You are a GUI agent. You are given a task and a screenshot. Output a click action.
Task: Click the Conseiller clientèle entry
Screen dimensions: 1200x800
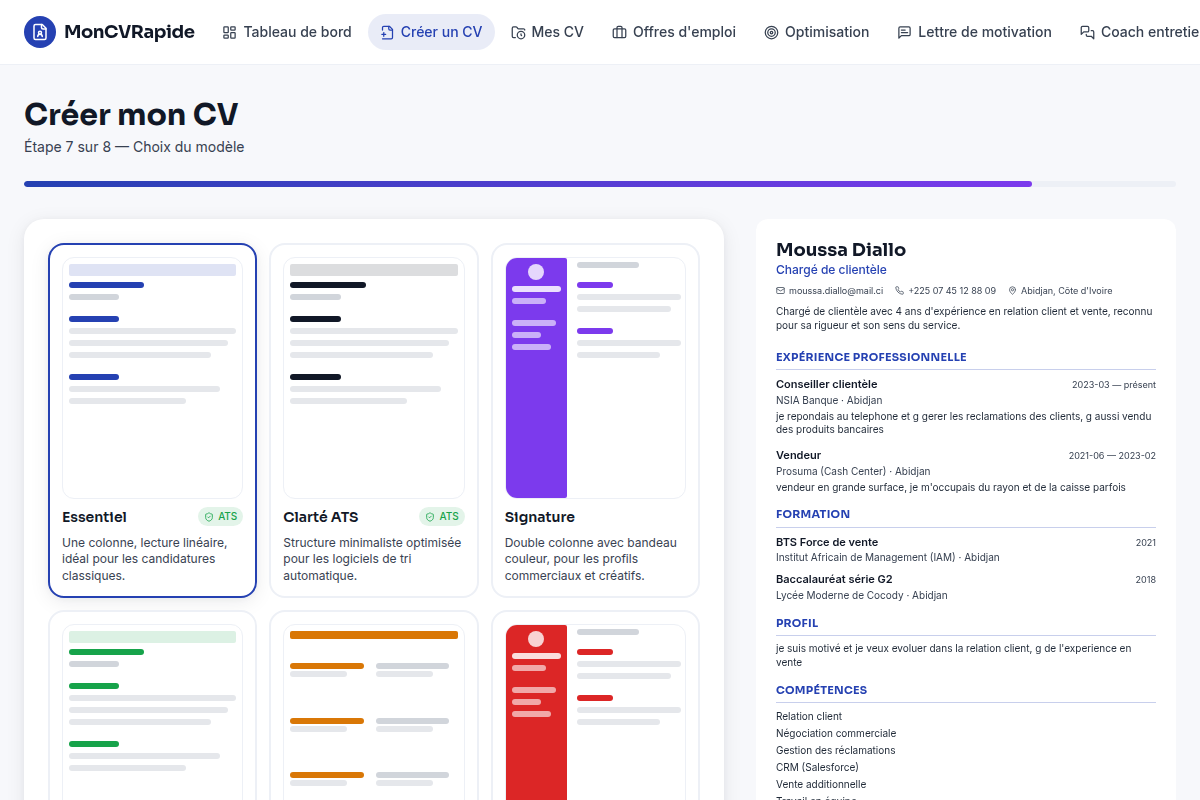tap(826, 384)
